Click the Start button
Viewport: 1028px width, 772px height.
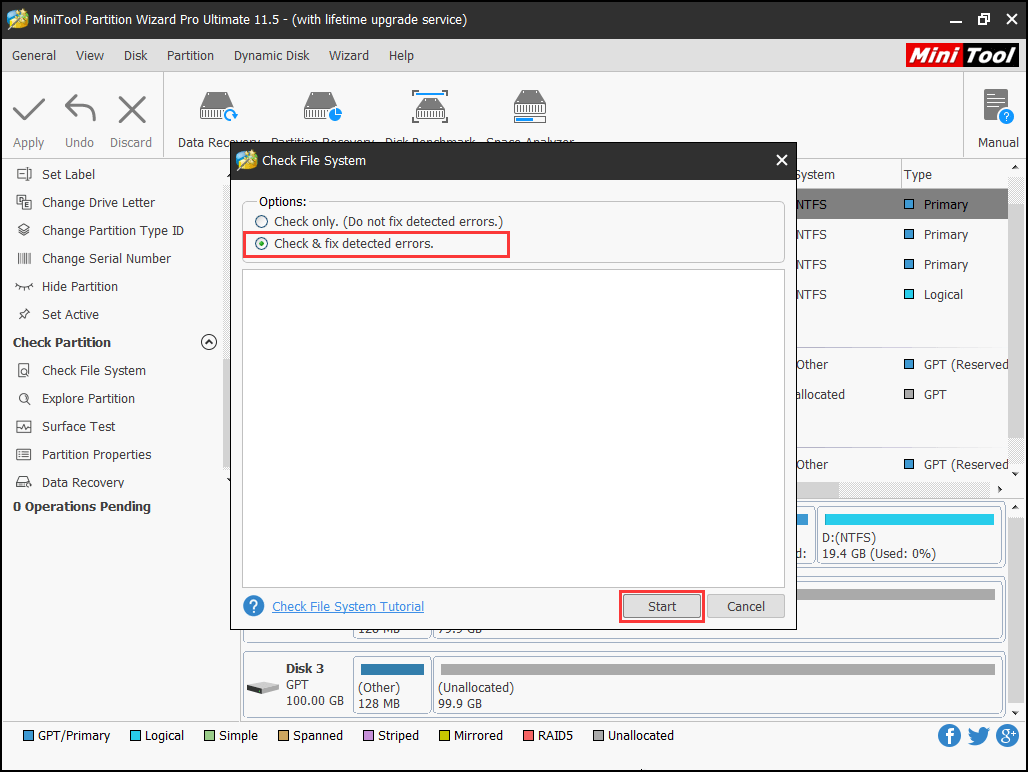(662, 606)
